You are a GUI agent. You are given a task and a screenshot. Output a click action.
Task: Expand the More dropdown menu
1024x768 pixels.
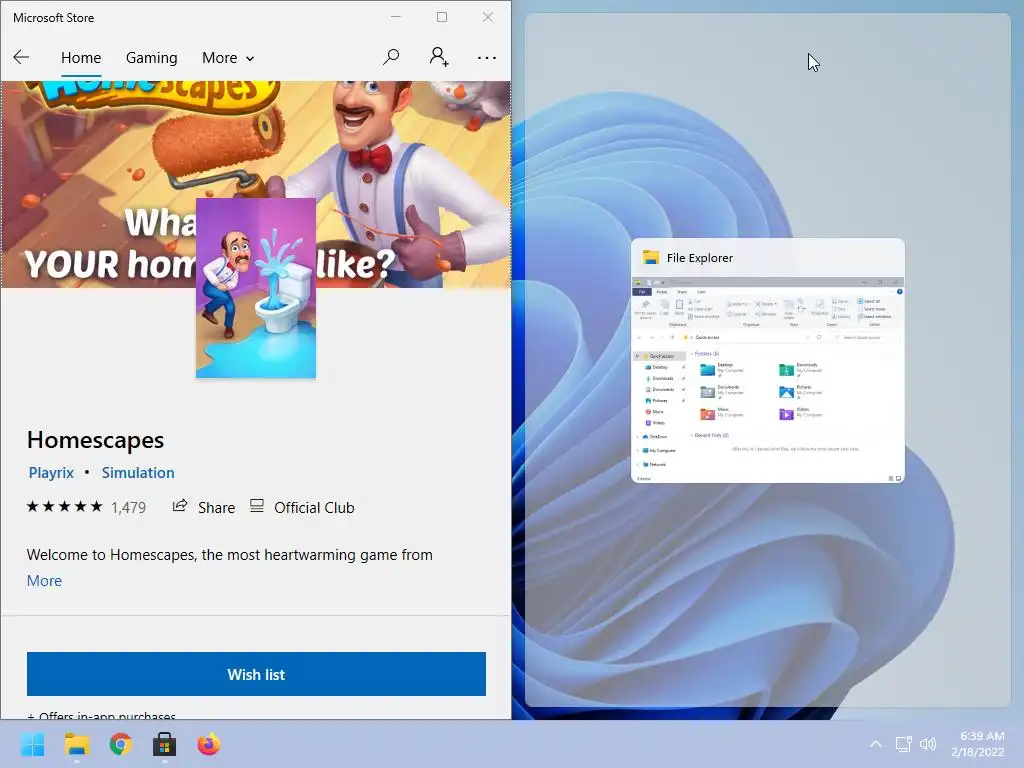tap(228, 57)
